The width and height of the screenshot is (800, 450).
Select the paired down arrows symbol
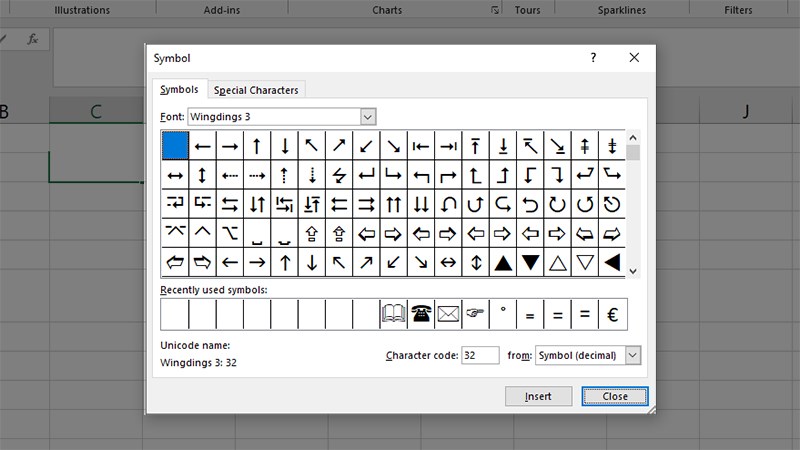pos(421,205)
